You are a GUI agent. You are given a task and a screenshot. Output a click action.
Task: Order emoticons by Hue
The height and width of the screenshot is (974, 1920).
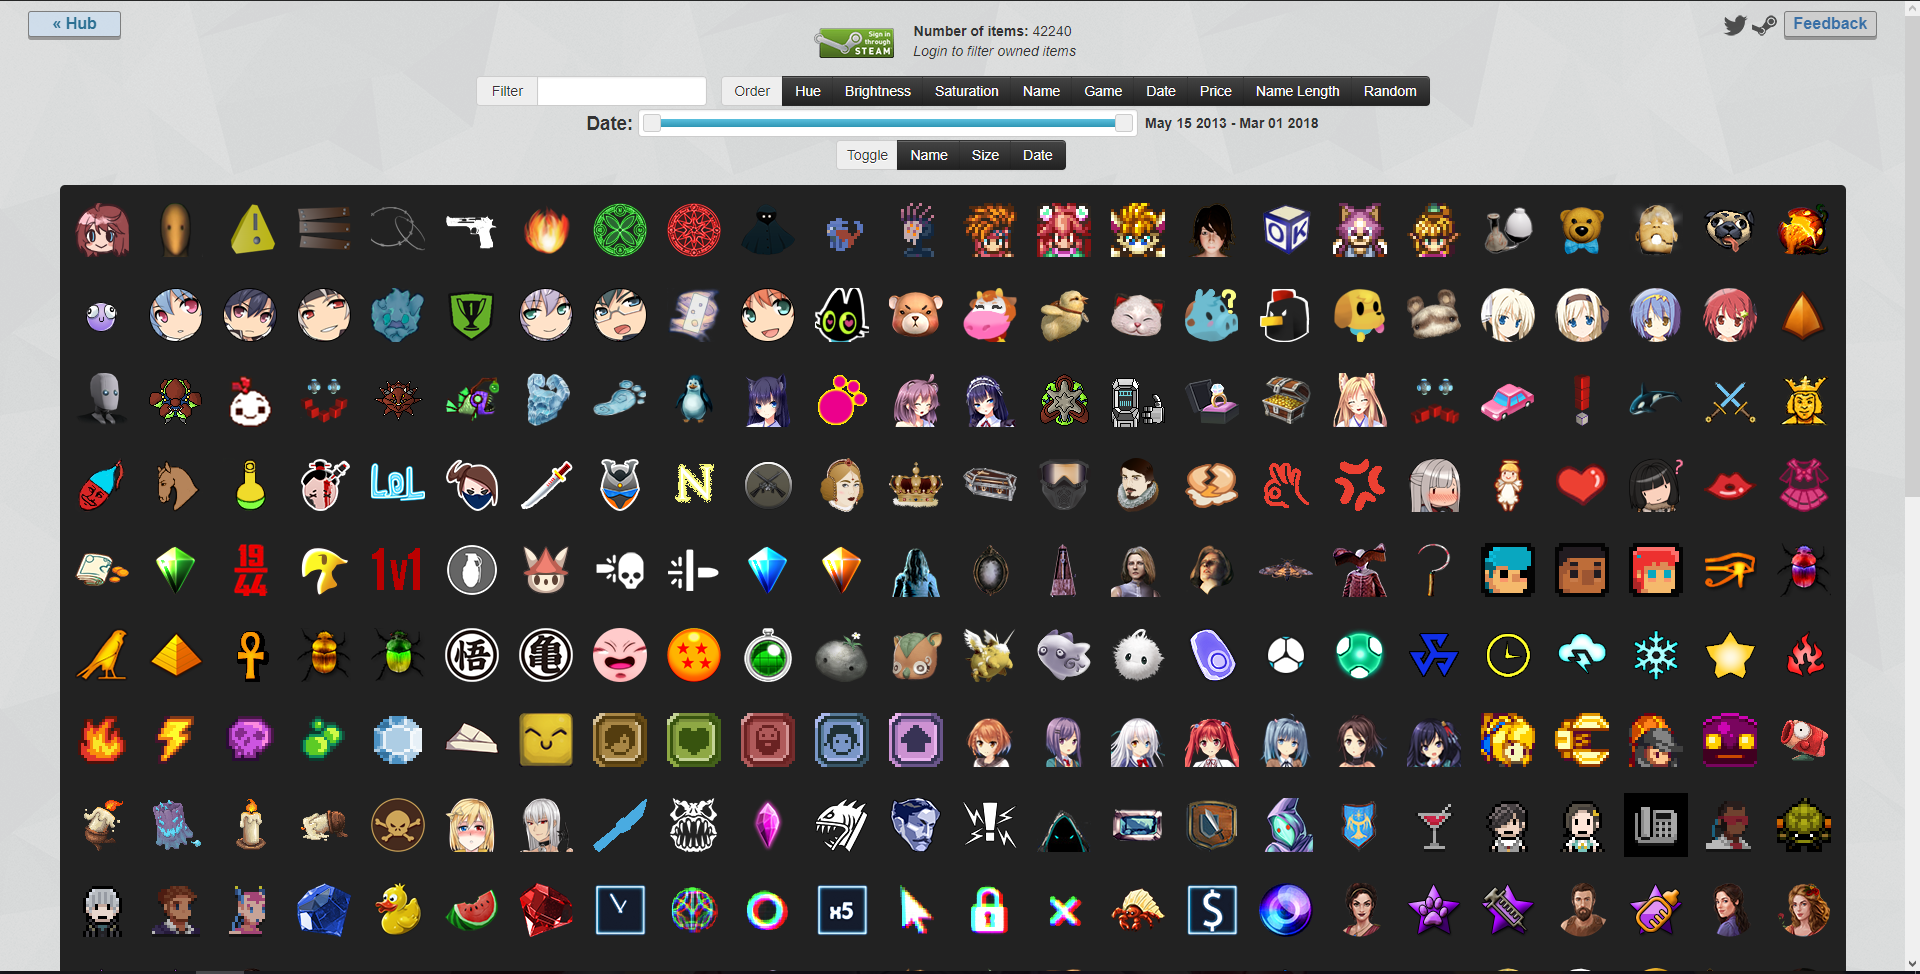(x=808, y=91)
